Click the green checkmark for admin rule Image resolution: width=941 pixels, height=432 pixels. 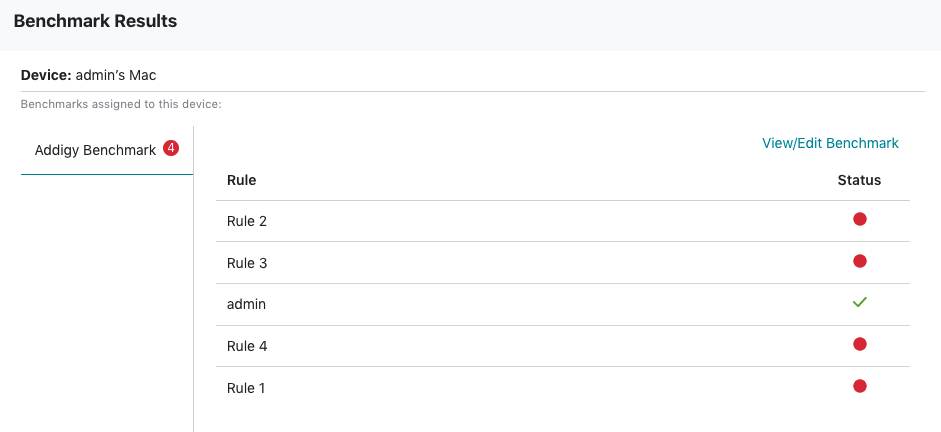point(859,302)
